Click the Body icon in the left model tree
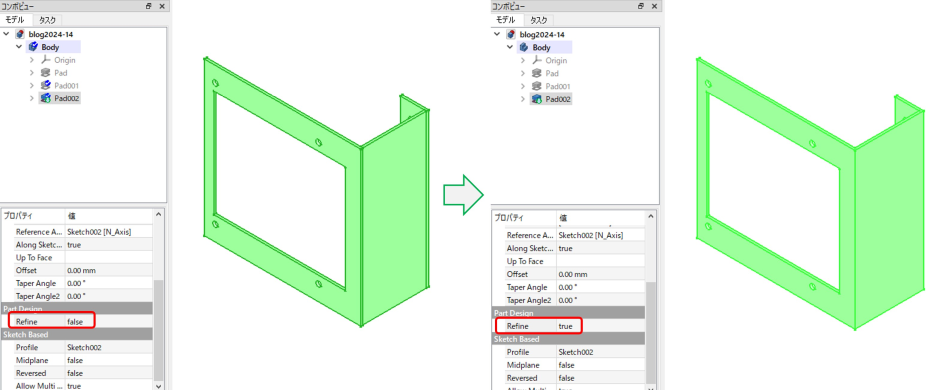This screenshot has height=390, width=935. pyautogui.click(x=33, y=47)
